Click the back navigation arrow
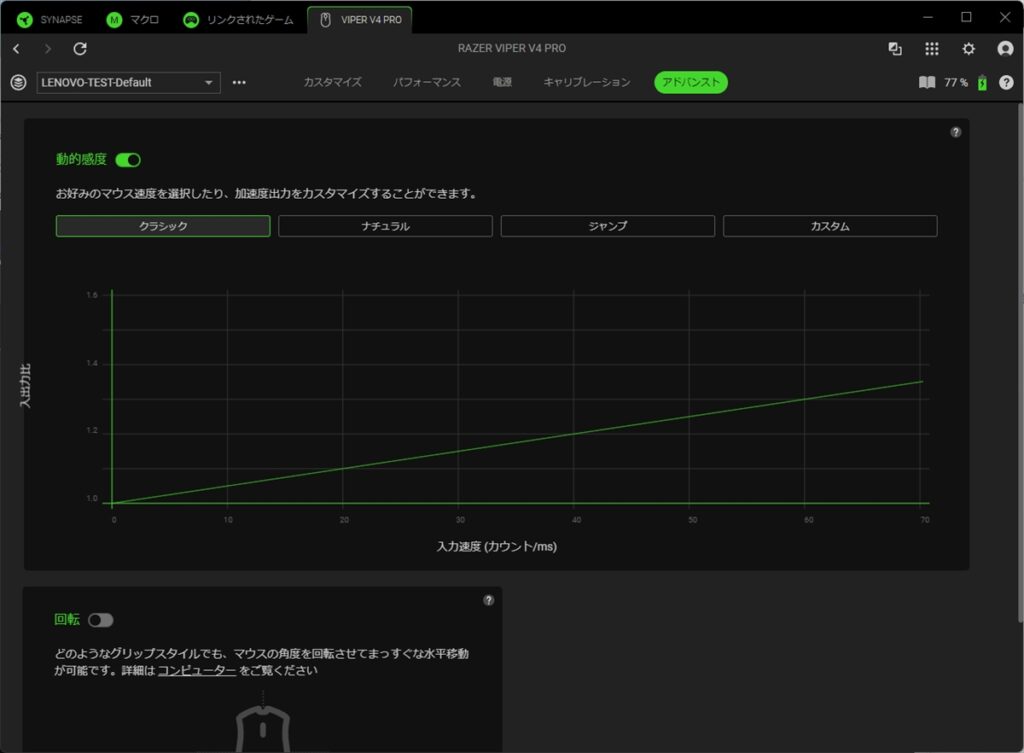This screenshot has height=753, width=1024. (16, 49)
